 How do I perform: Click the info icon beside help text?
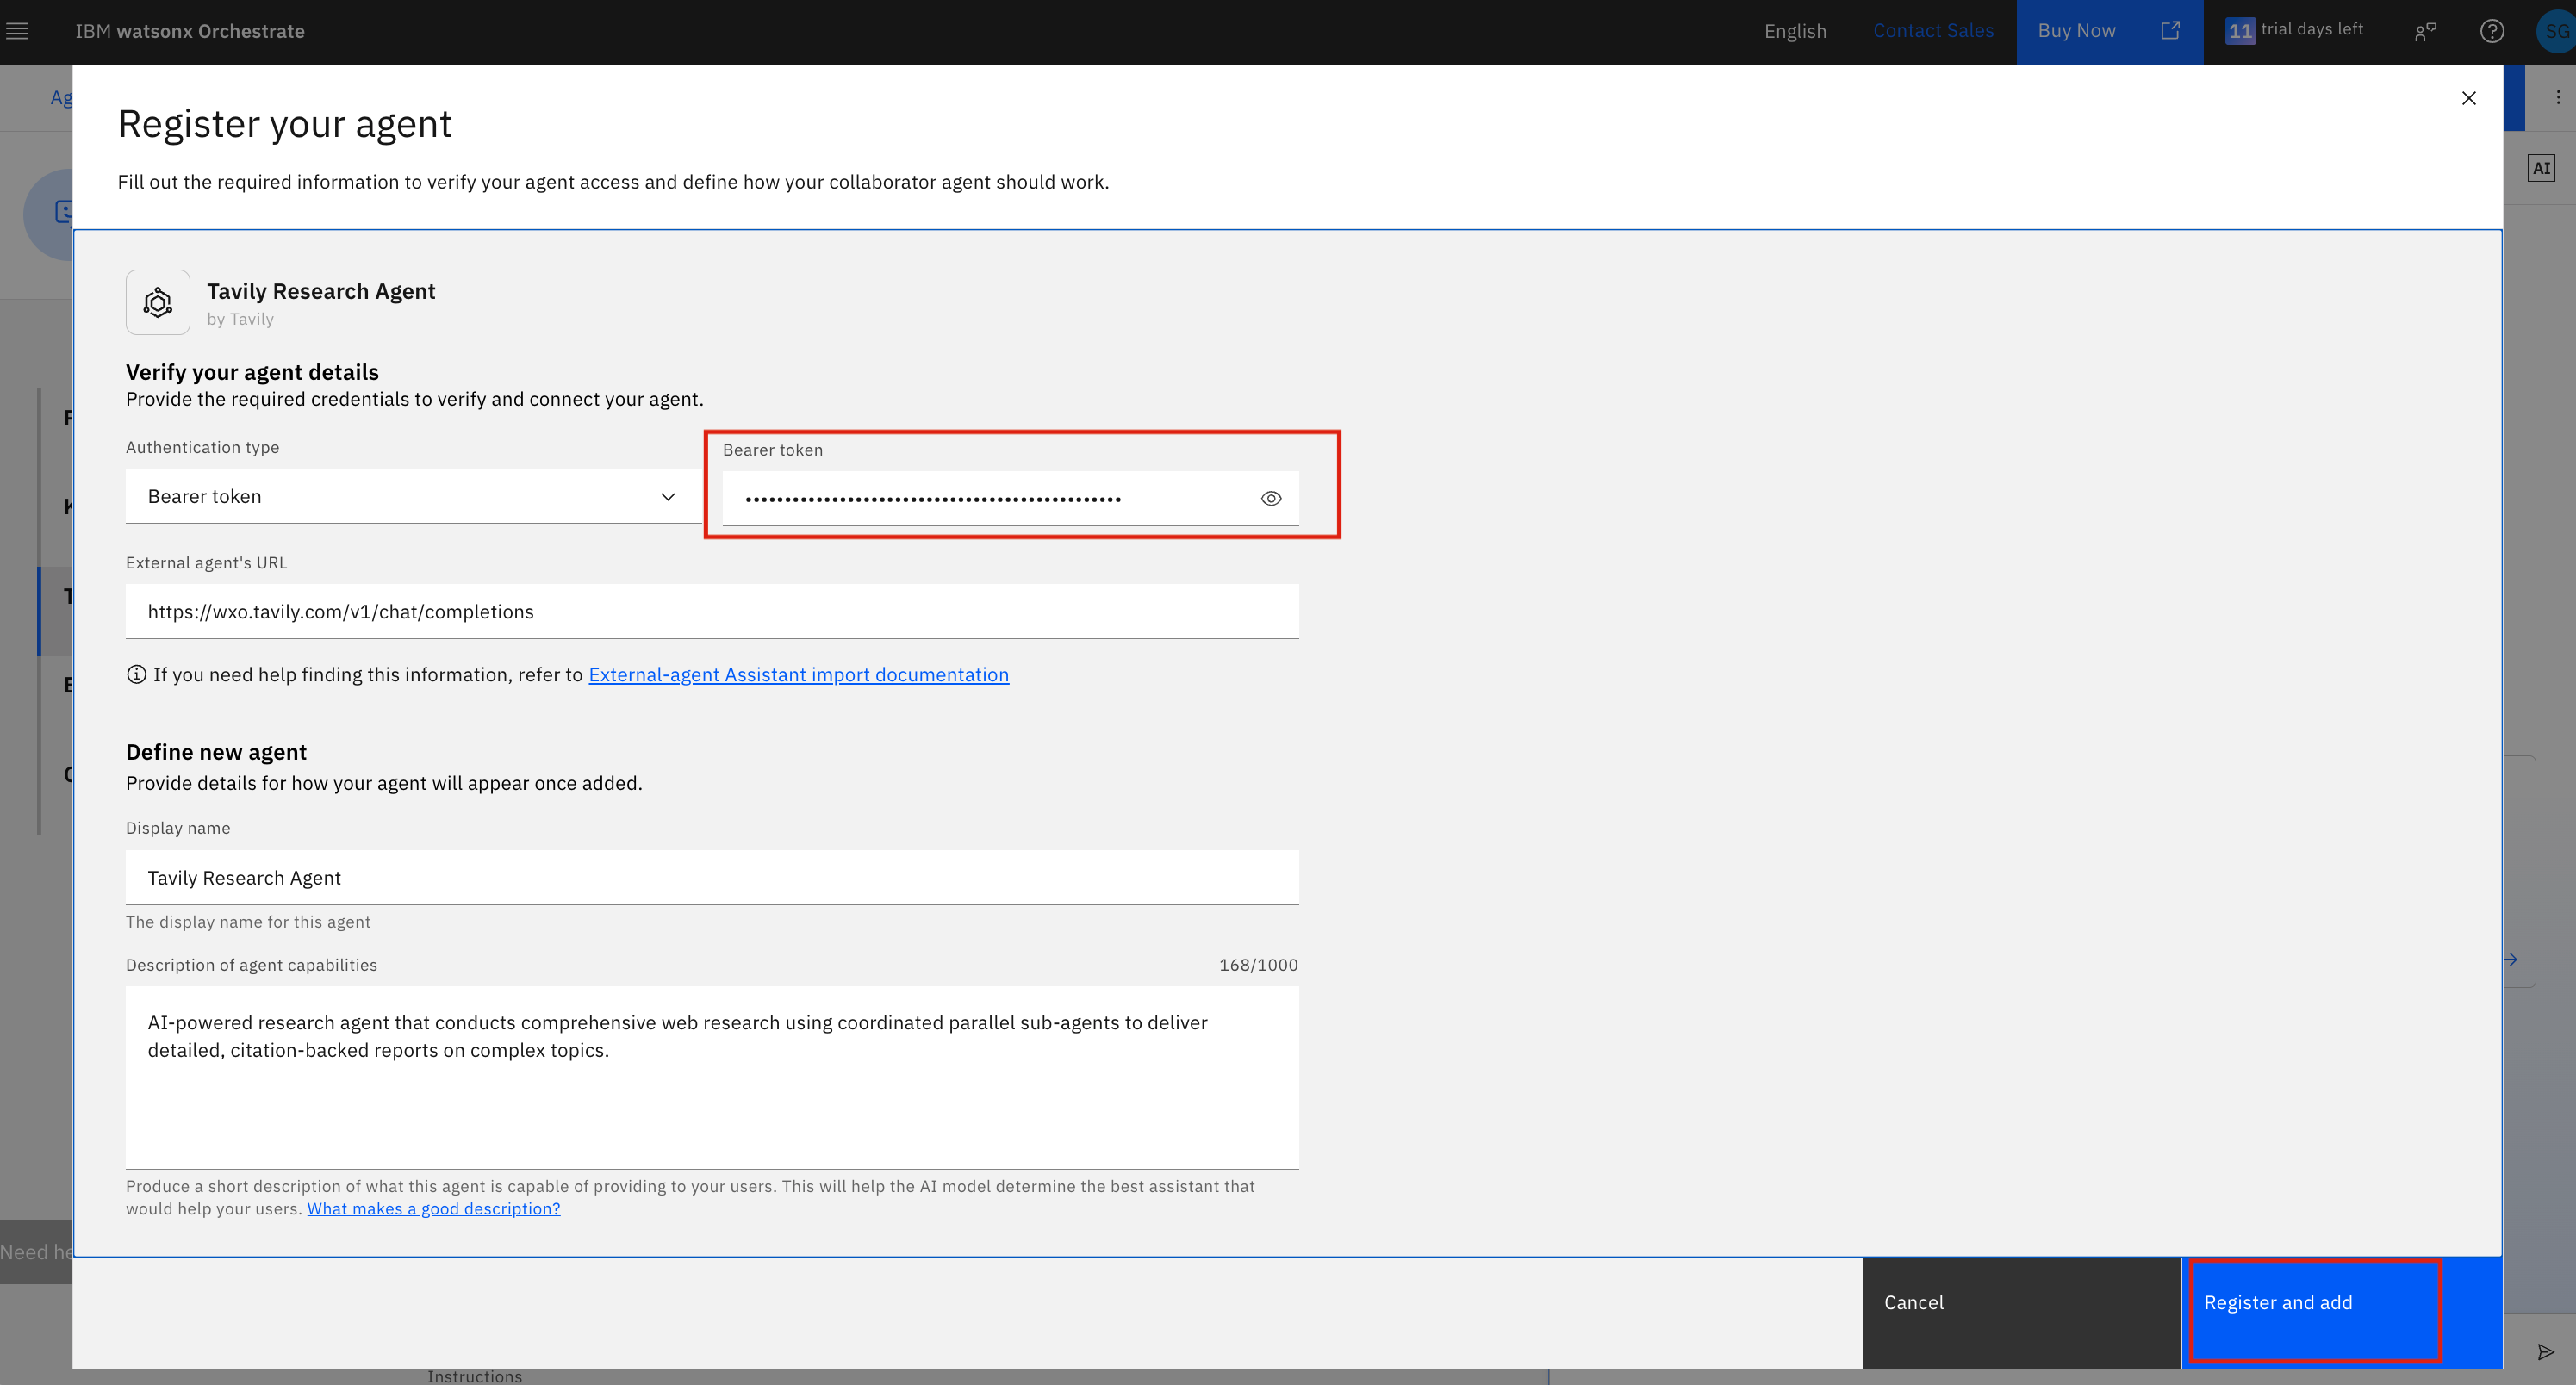coord(136,675)
